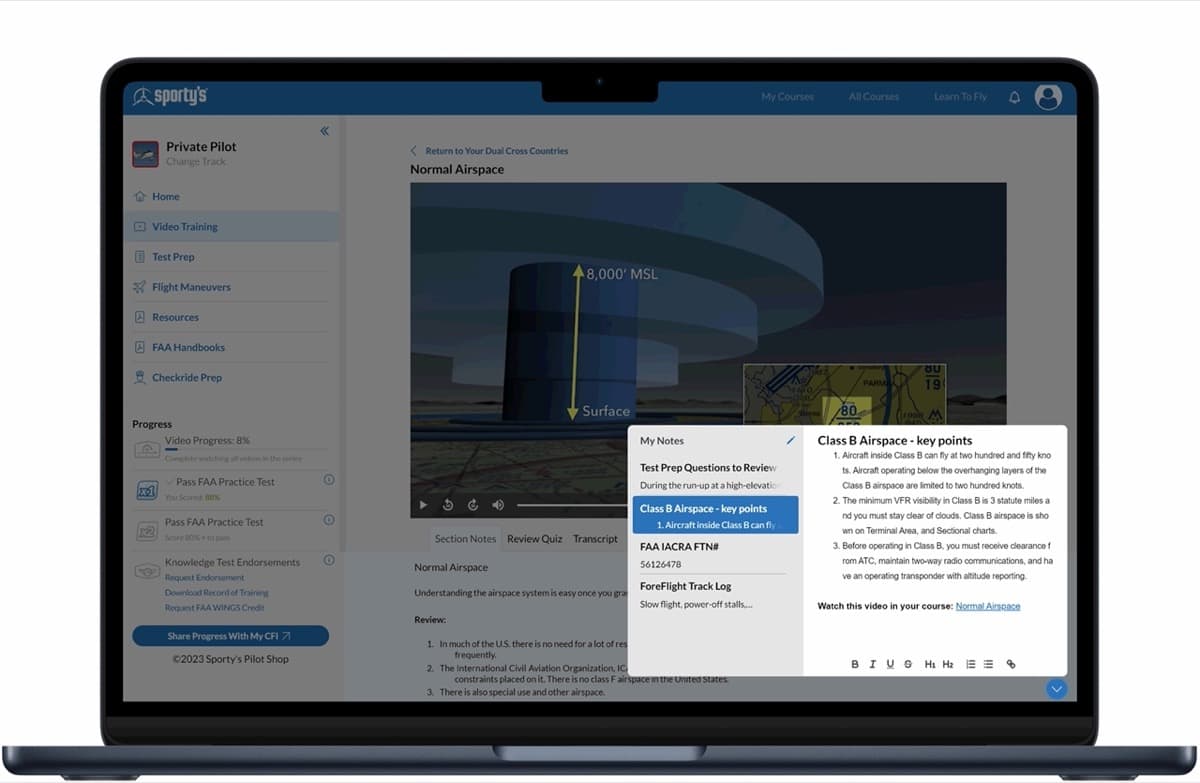The image size is (1200, 783).
Task: Click the Private Pilot course thumbnail
Action: pyautogui.click(x=145, y=153)
